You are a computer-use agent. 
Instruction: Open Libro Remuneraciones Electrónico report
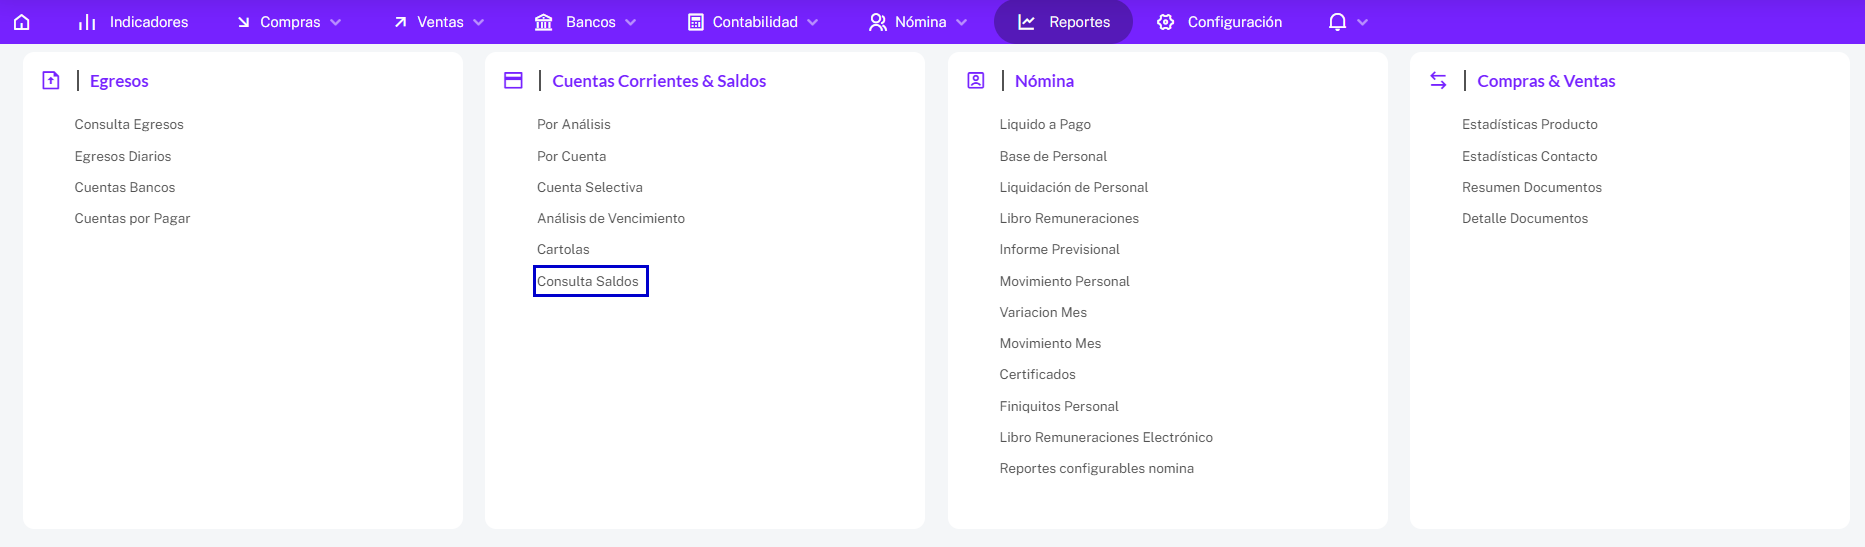click(1106, 438)
